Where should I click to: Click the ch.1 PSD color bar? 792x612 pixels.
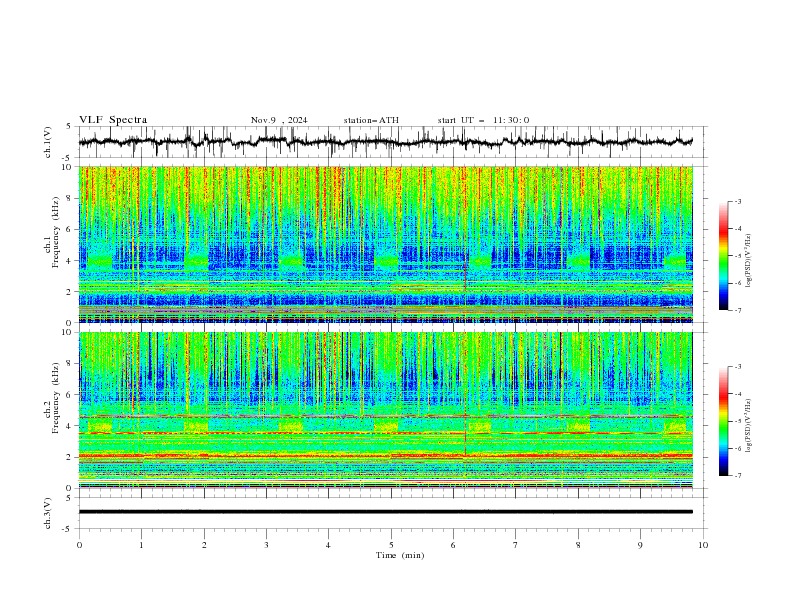[x=723, y=256]
